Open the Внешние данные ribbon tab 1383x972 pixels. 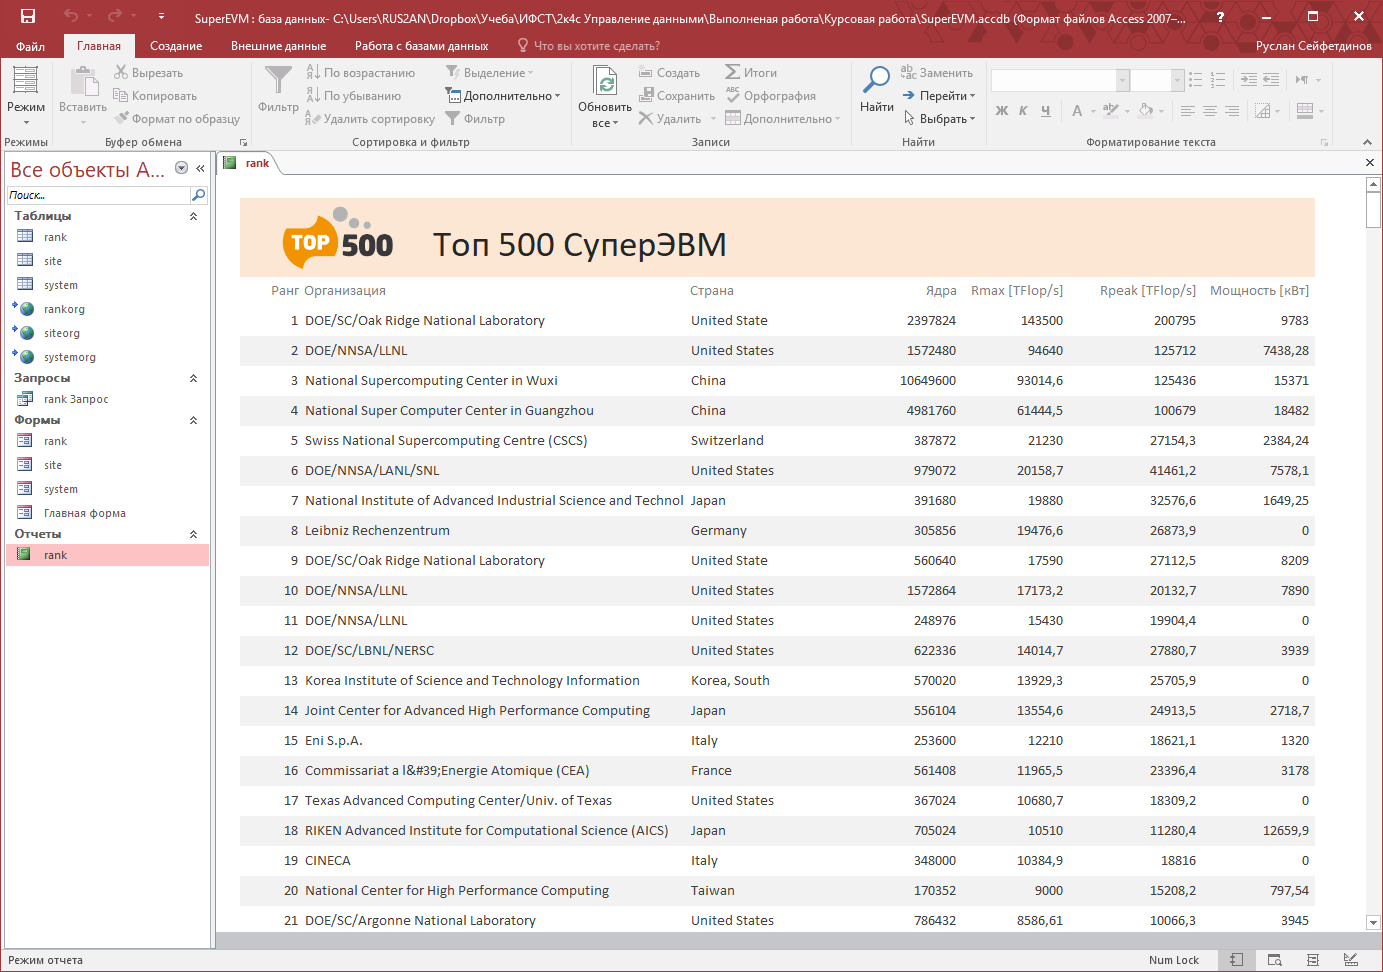pos(278,46)
